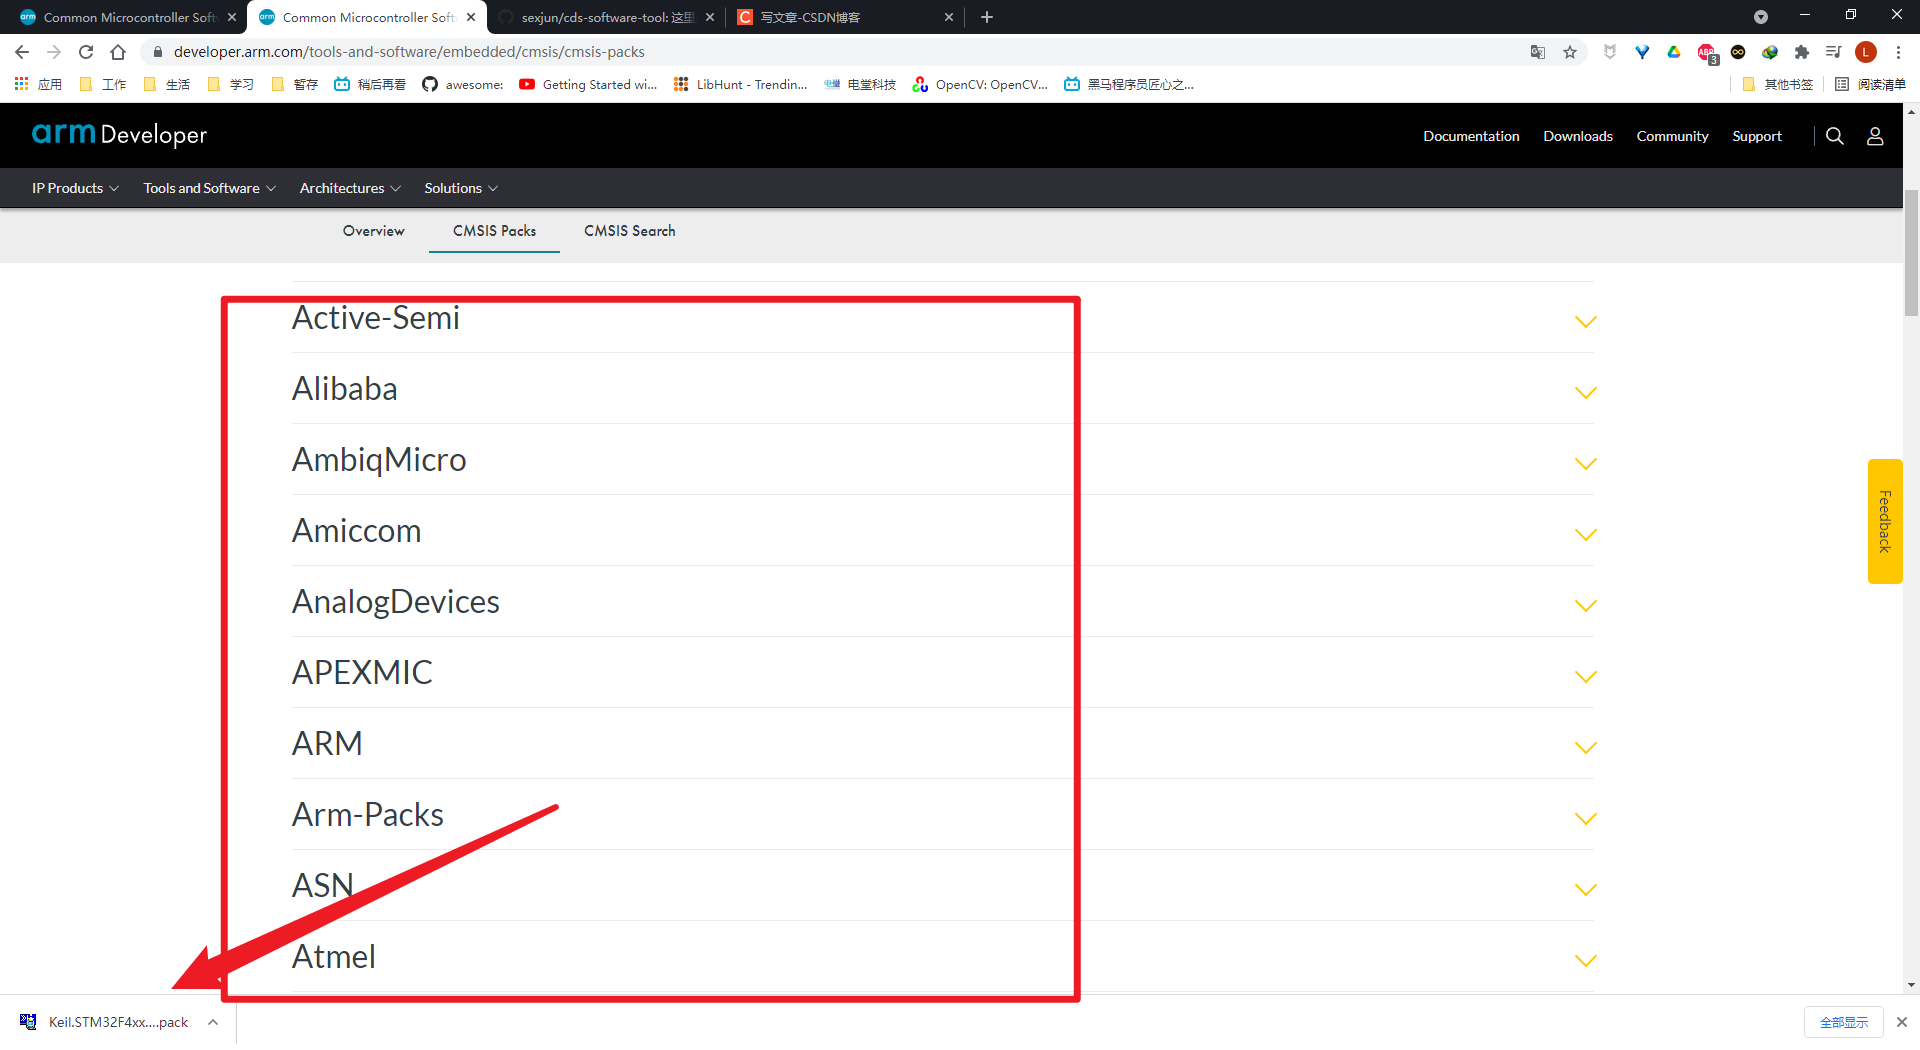Click the ABP adblock extension icon
The width and height of the screenshot is (1920, 1050).
click(1706, 52)
